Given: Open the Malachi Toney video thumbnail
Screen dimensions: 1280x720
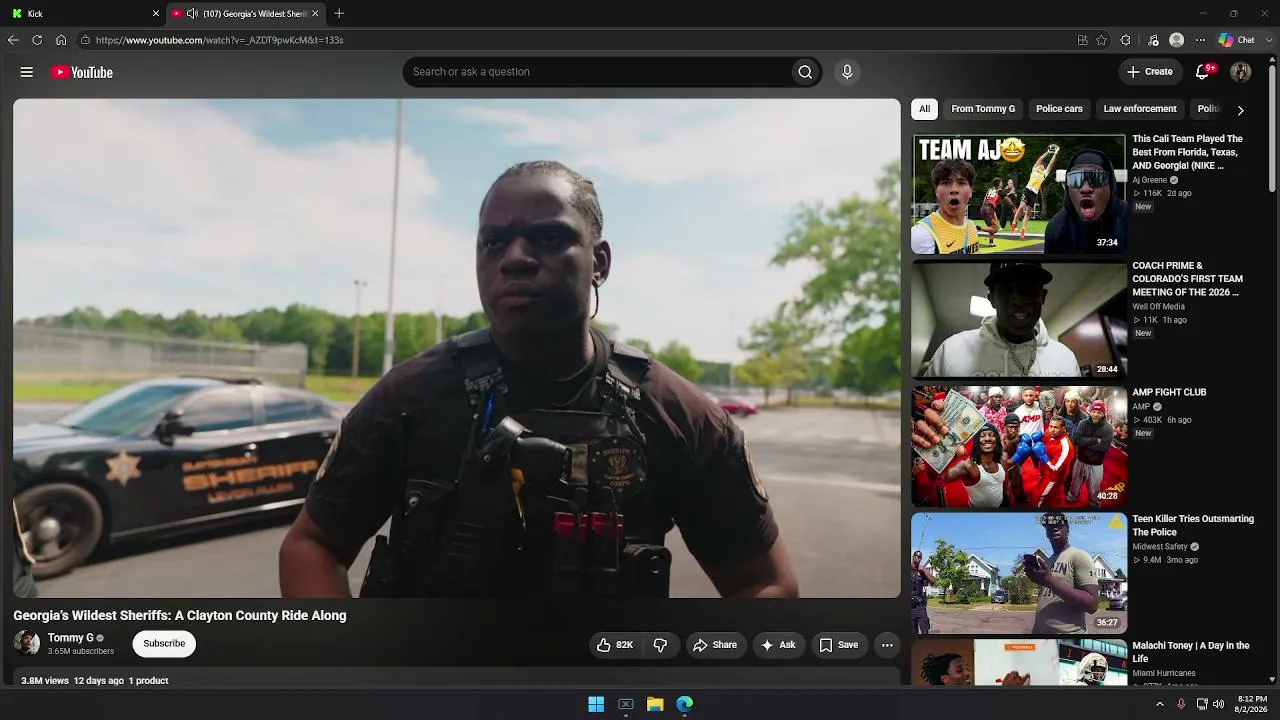Looking at the screenshot, I should pyautogui.click(x=1019, y=663).
